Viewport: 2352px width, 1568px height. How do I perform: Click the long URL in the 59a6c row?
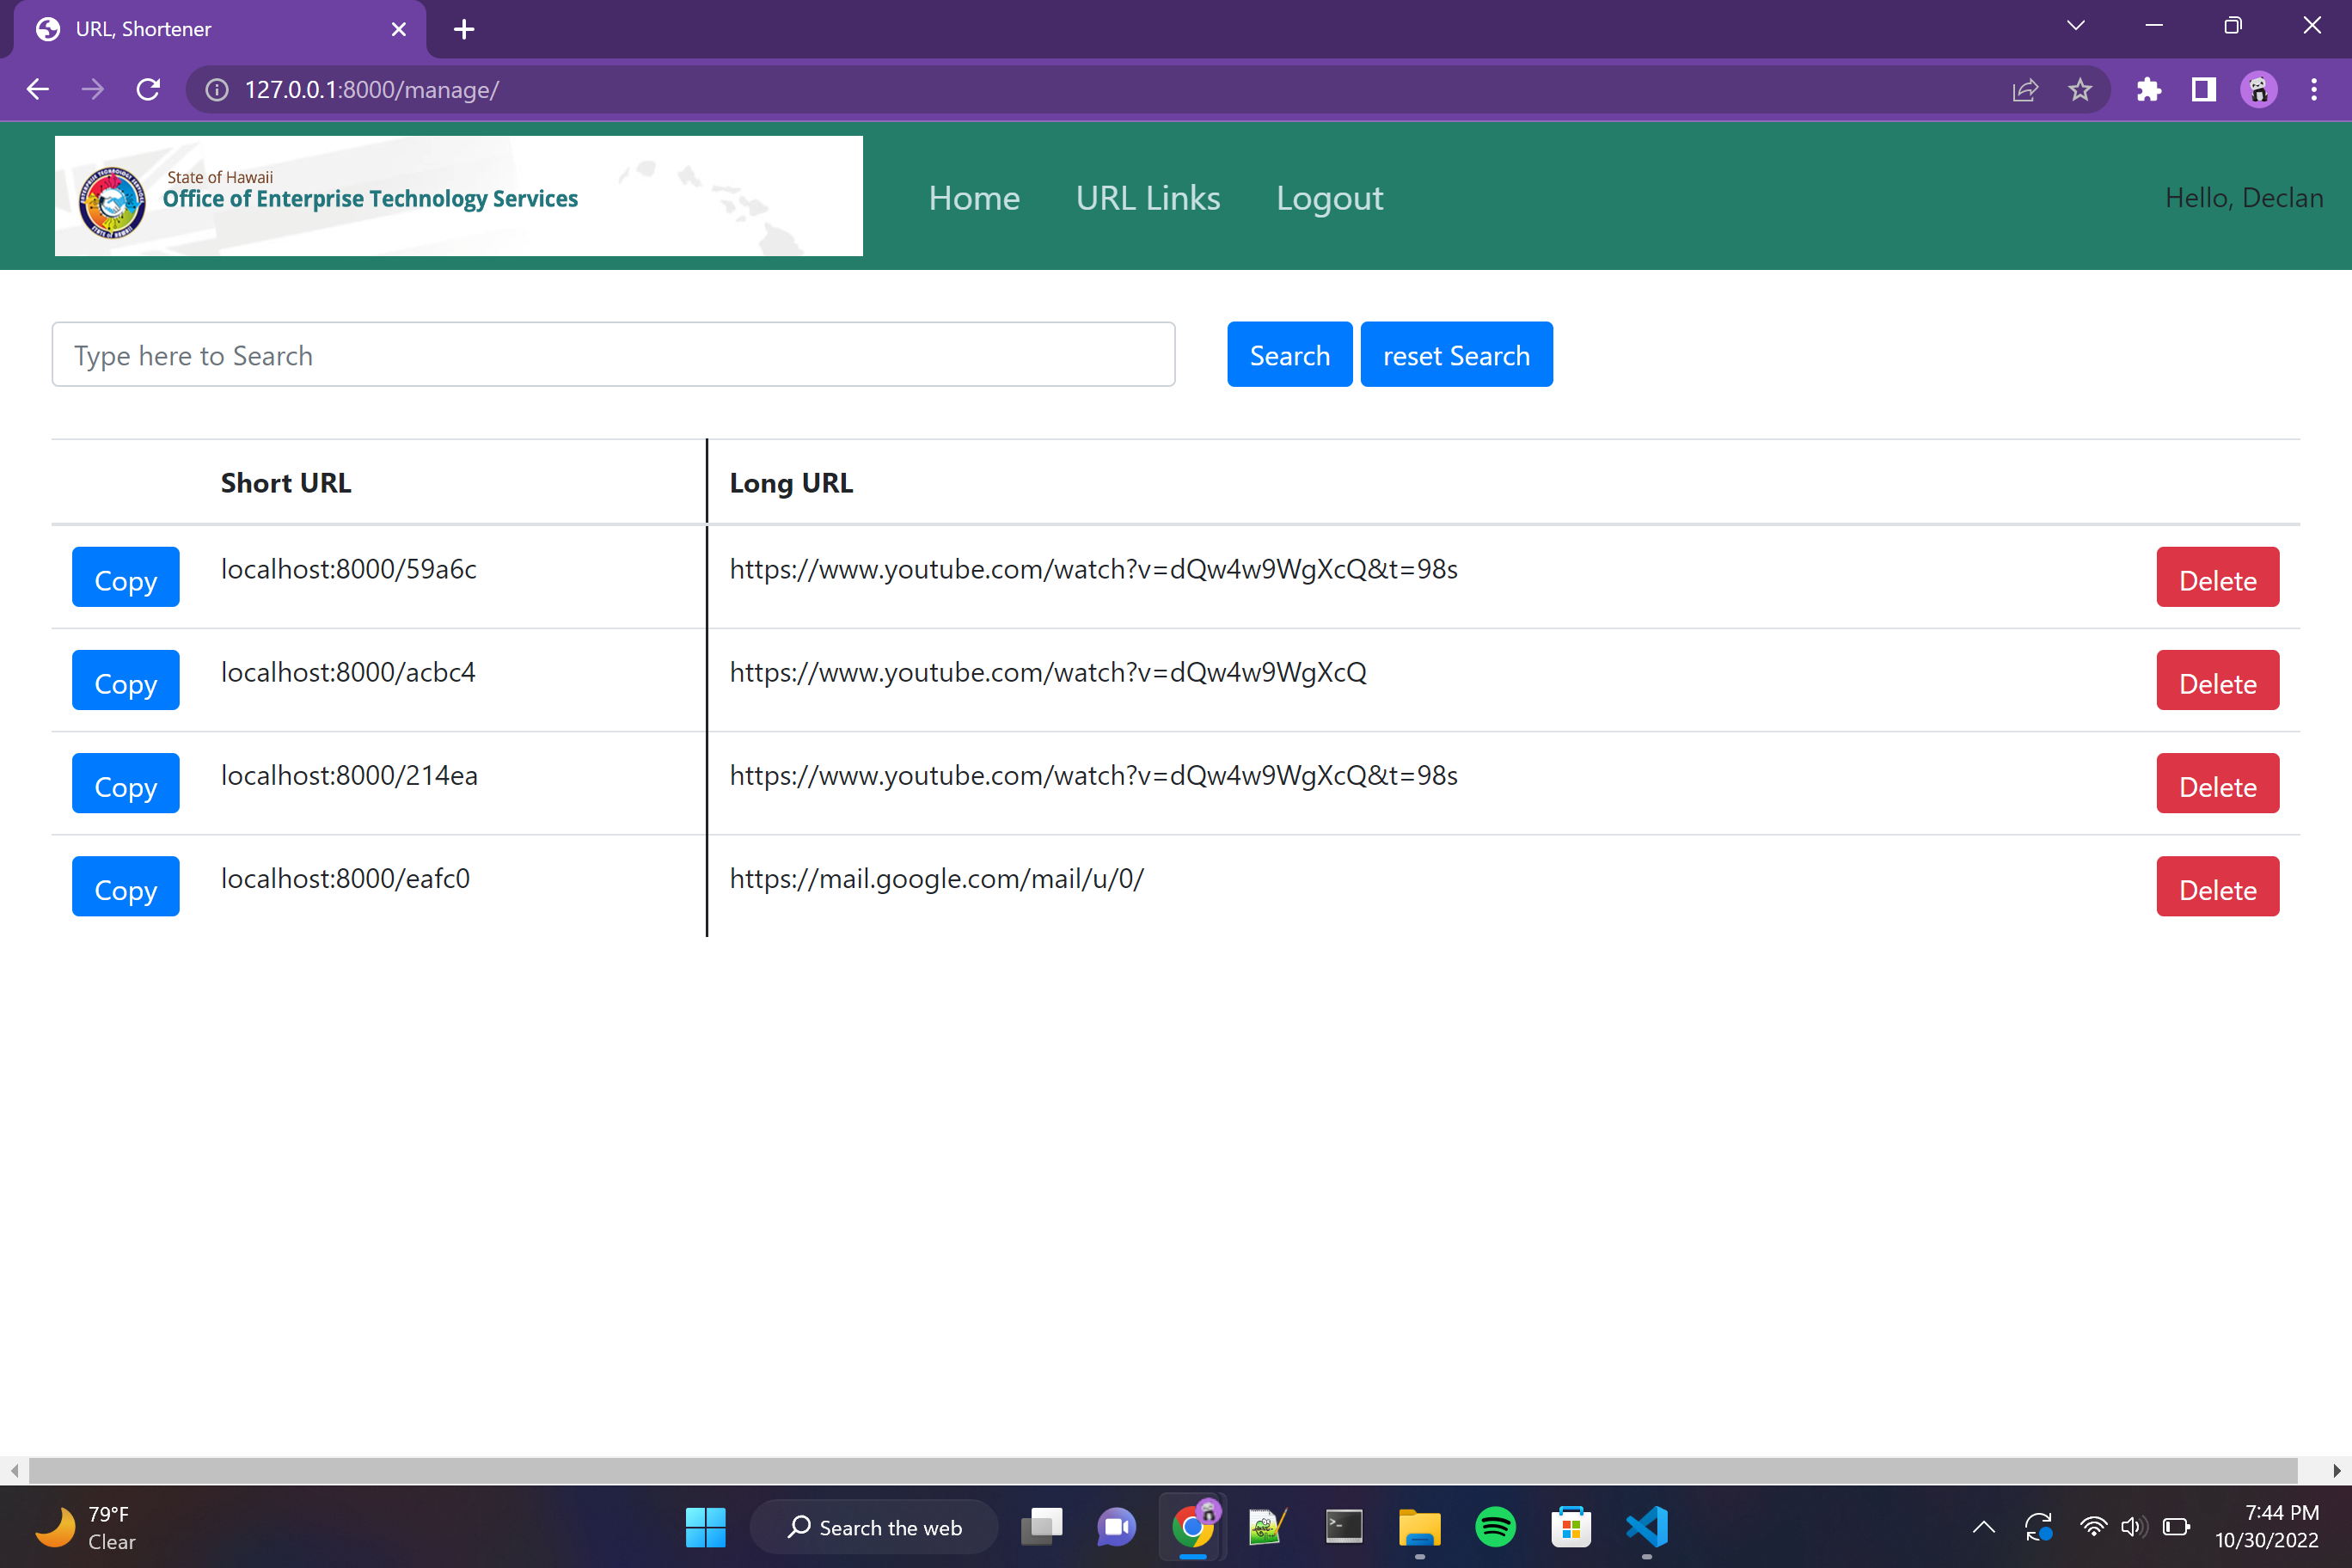tap(1093, 569)
